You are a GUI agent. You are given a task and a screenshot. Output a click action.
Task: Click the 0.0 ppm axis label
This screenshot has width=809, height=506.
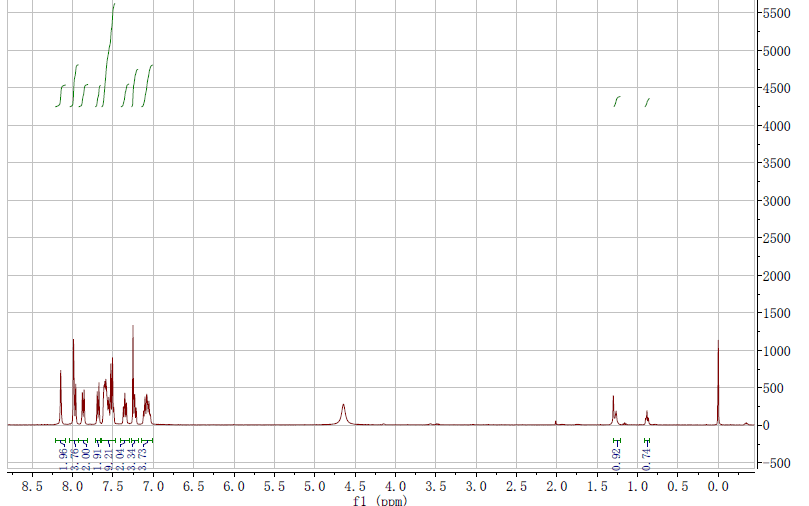click(x=718, y=486)
